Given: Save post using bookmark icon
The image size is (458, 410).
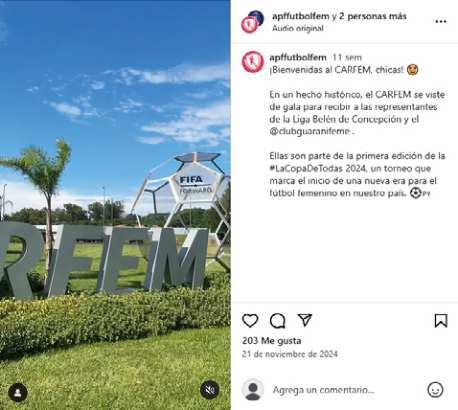Looking at the screenshot, I should click(x=441, y=321).
